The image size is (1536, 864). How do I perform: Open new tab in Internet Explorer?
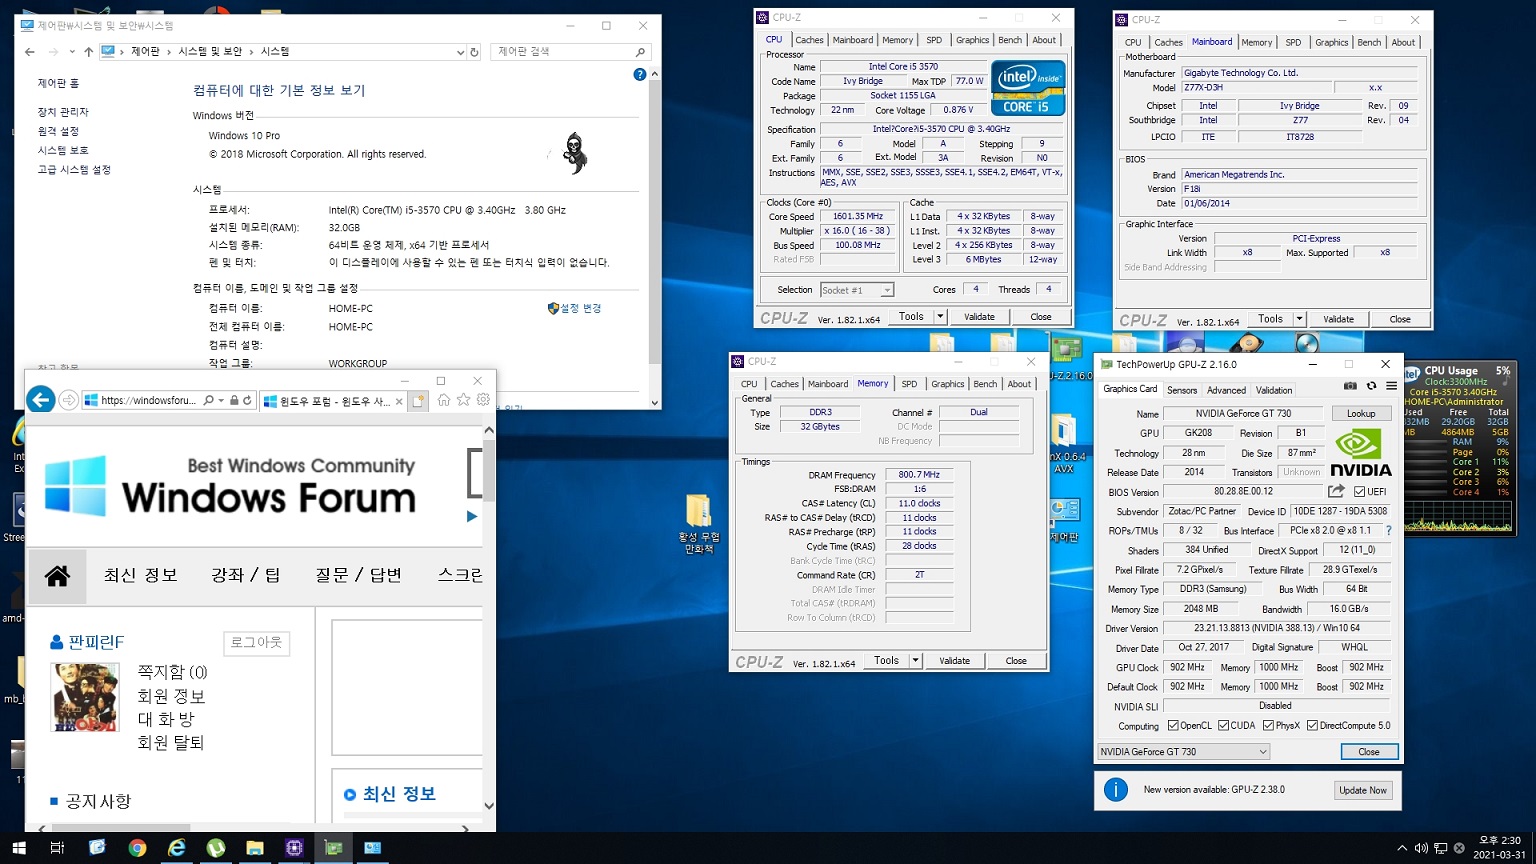418,401
